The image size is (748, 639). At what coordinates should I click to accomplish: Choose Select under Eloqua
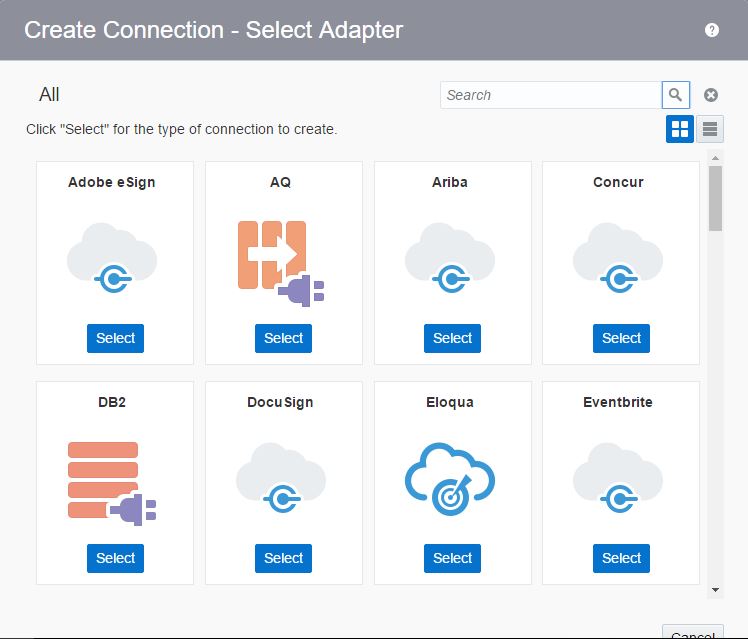(452, 558)
